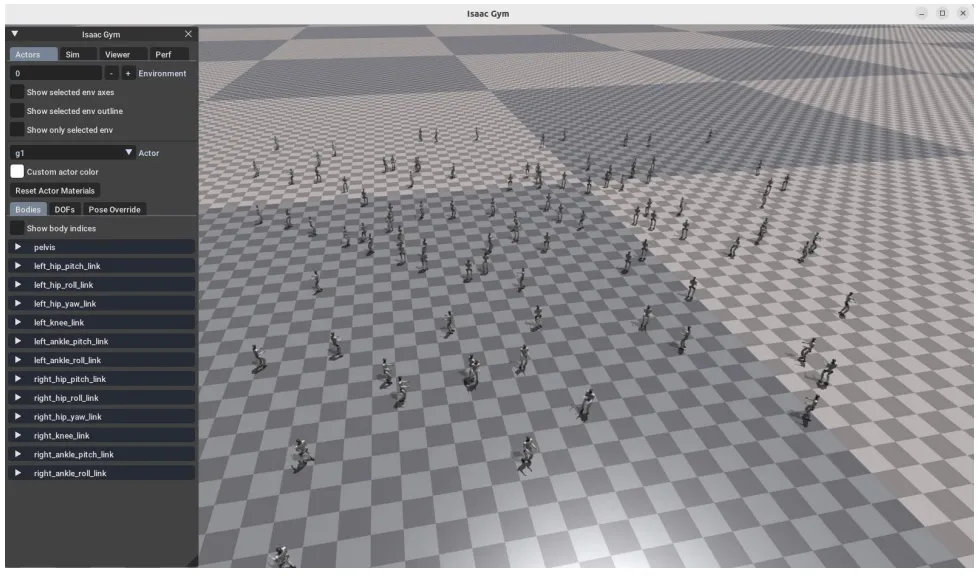Image resolution: width=977 pixels, height=576 pixels.
Task: Enable Show selected env axes
Action: tap(17, 92)
